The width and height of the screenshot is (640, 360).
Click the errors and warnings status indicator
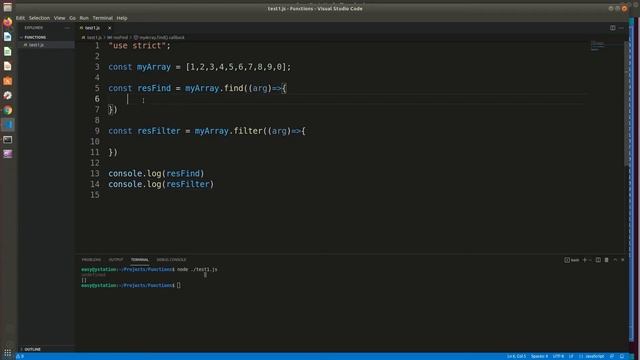coord(20,356)
